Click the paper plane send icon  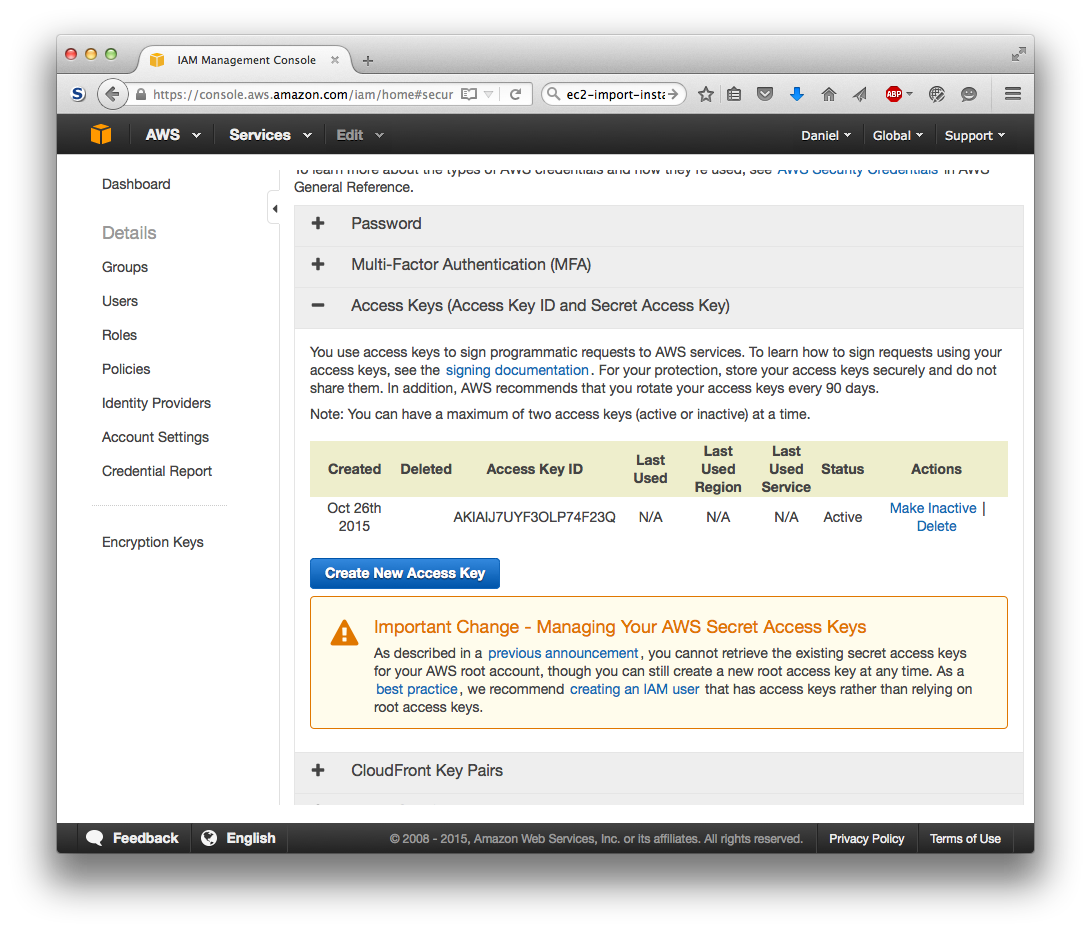click(x=860, y=94)
